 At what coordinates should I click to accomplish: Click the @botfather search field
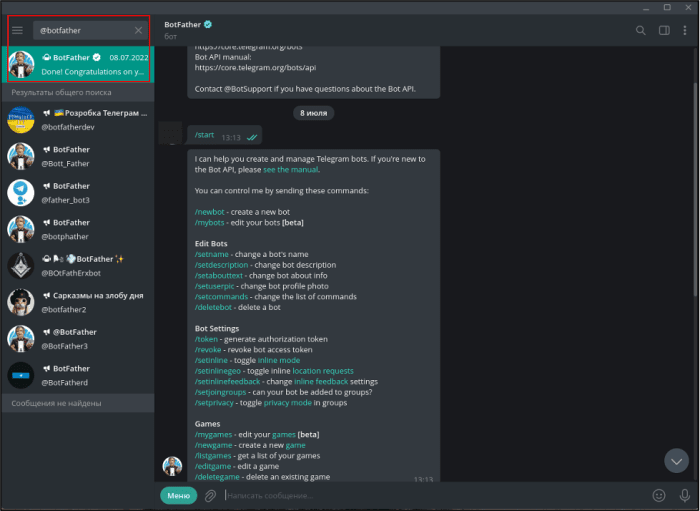pyautogui.click(x=85, y=30)
